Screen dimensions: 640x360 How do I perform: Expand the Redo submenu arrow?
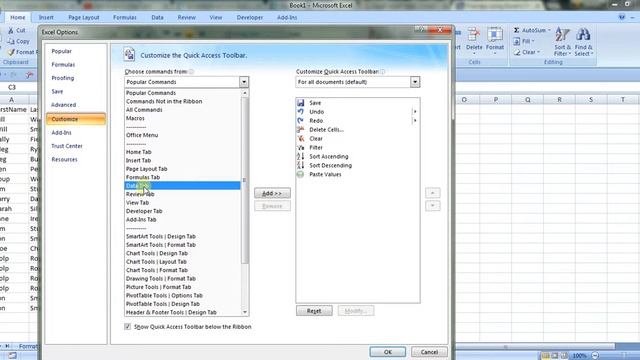tap(415, 121)
